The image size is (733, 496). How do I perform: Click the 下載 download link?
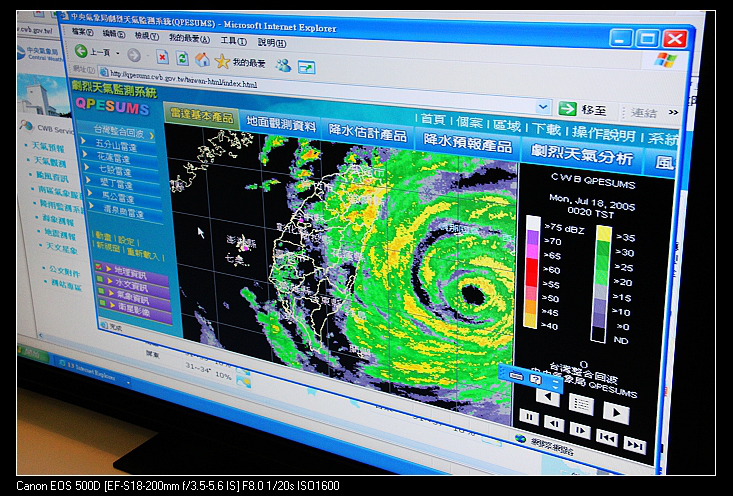tap(546, 129)
